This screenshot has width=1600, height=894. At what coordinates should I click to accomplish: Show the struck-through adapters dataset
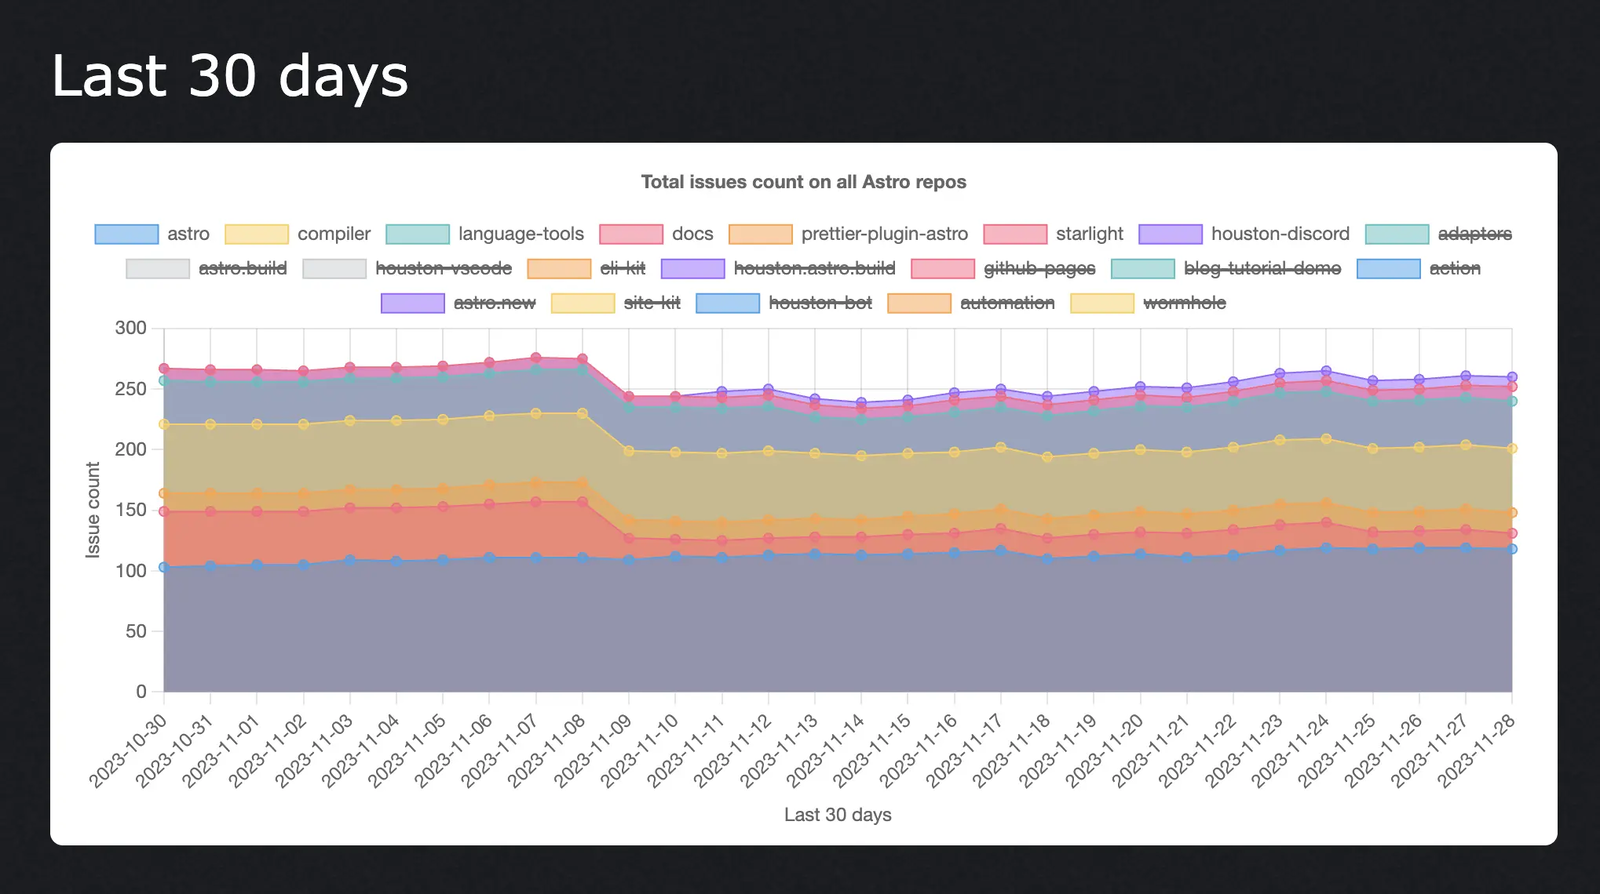click(1397, 234)
